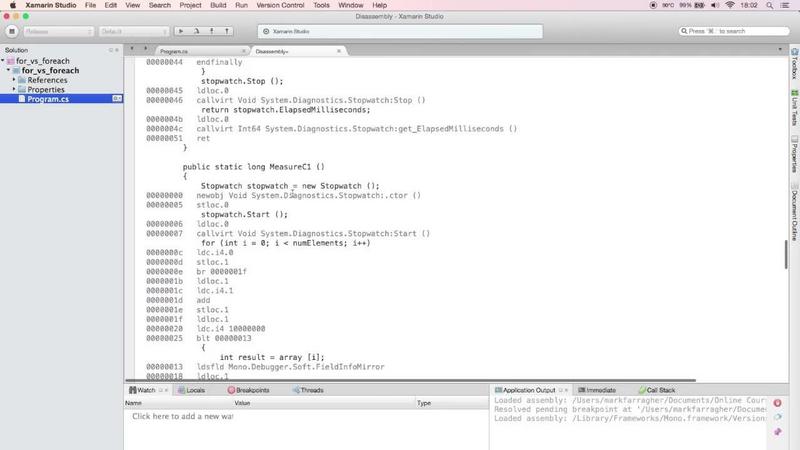Open the Apple menu
The width and height of the screenshot is (800, 450).
(13, 5)
